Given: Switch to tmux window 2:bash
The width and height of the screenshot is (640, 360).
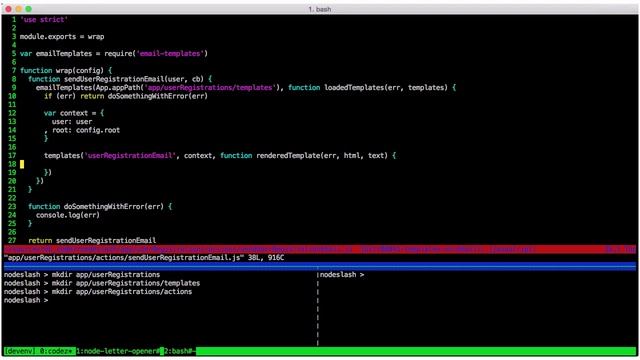Looking at the screenshot, I should point(180,351).
